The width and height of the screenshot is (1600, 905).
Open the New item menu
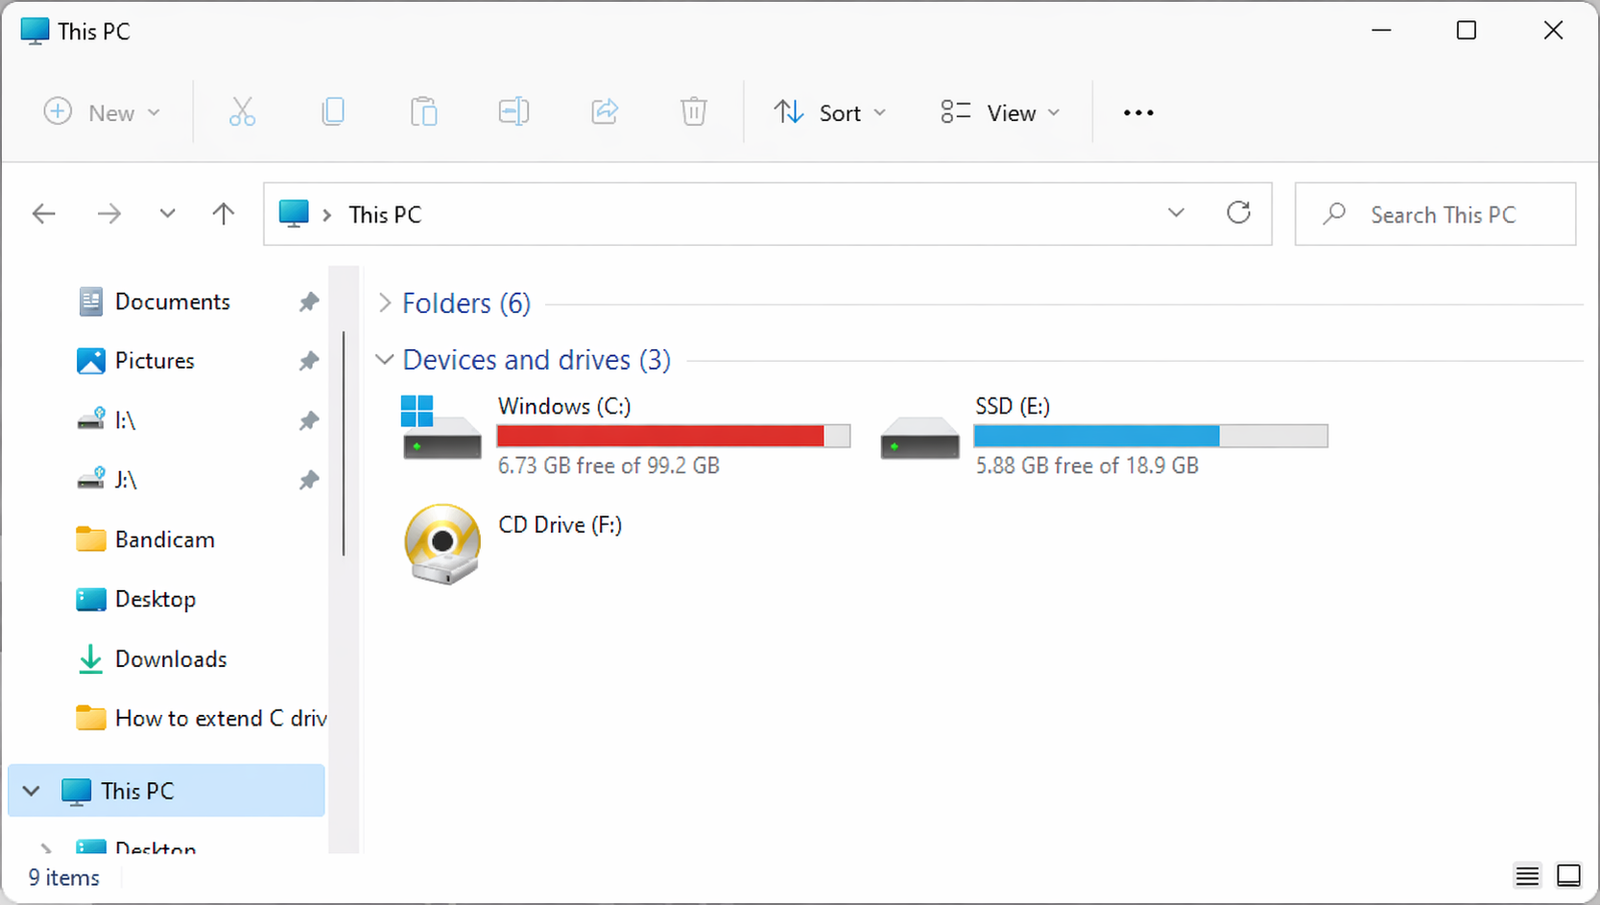101,112
